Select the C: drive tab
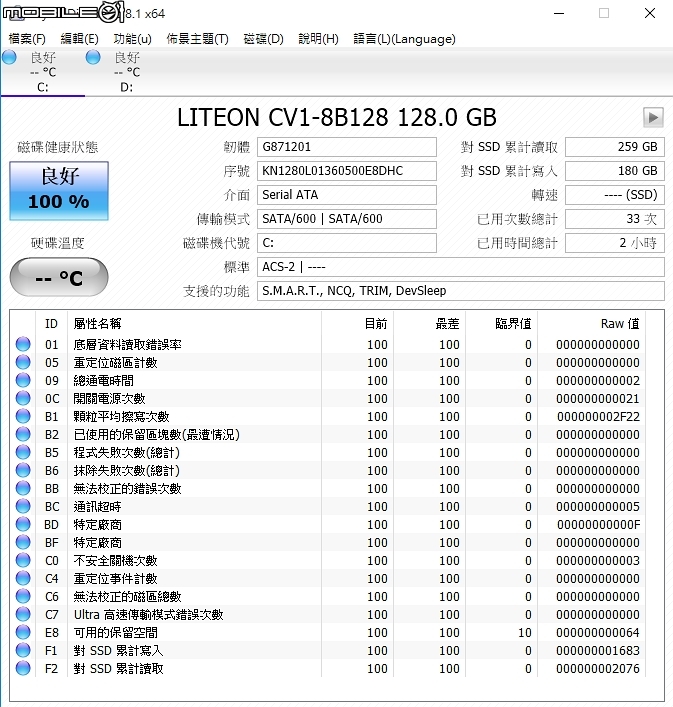 tap(42, 72)
